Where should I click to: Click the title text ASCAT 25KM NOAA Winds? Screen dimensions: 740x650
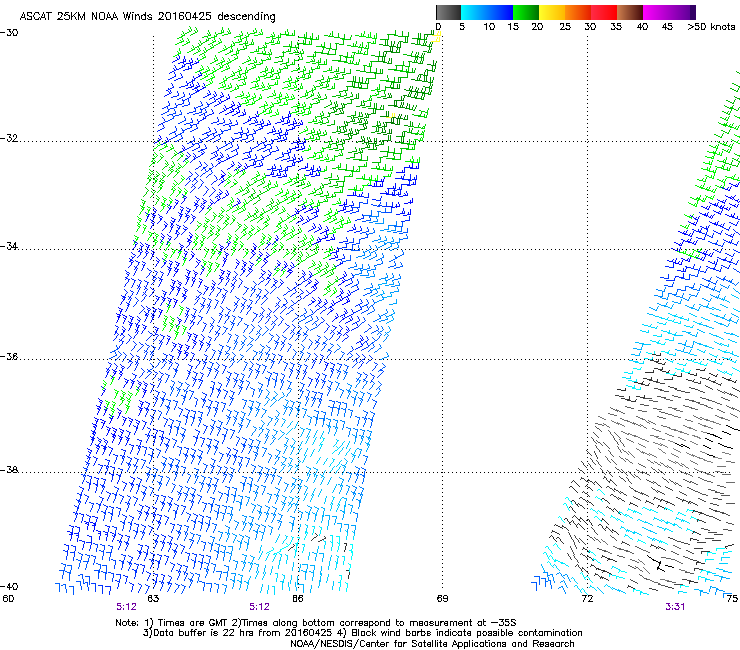(x=87, y=16)
